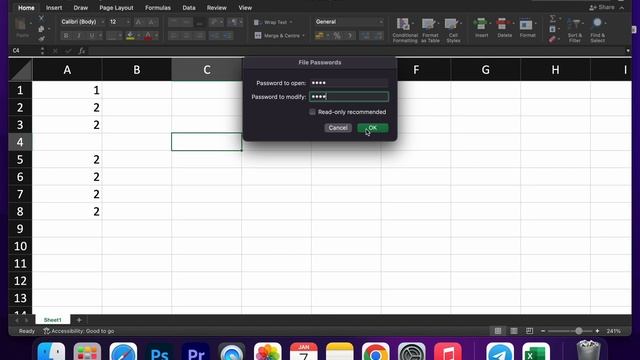Click the Paste clipboard icon
The height and width of the screenshot is (360, 640).
coord(20,25)
